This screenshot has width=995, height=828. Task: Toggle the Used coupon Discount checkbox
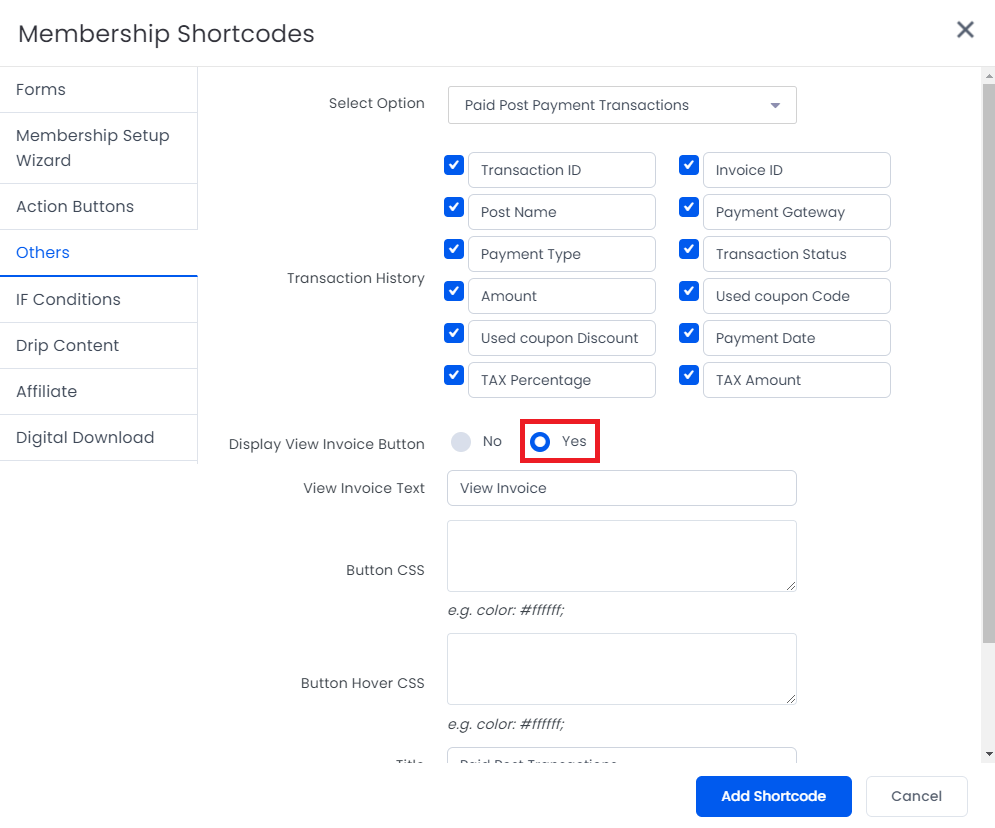(x=454, y=333)
